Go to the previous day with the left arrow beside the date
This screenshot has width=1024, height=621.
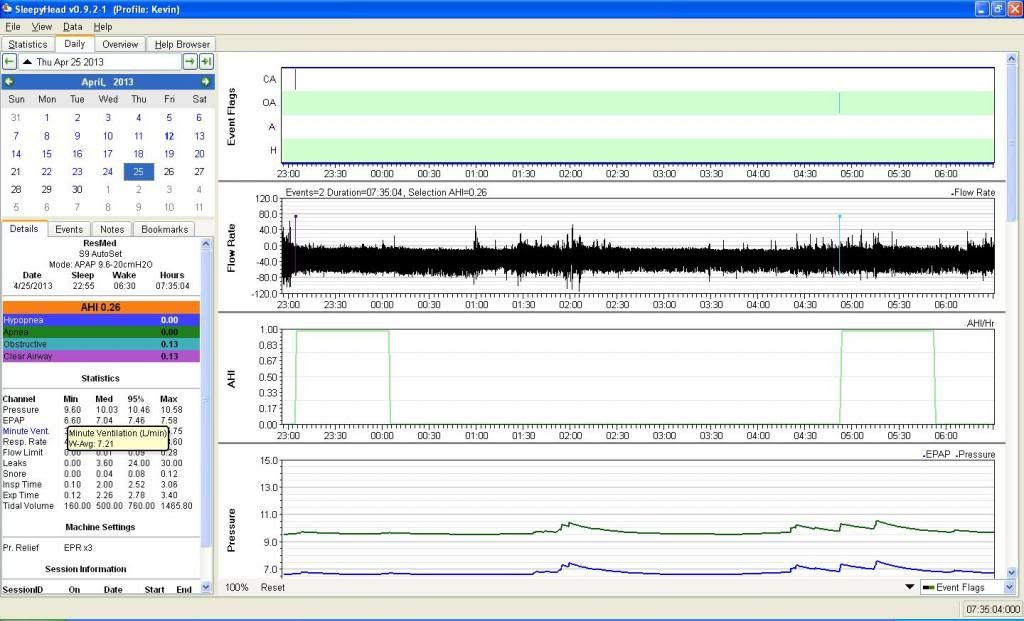click(x=9, y=61)
